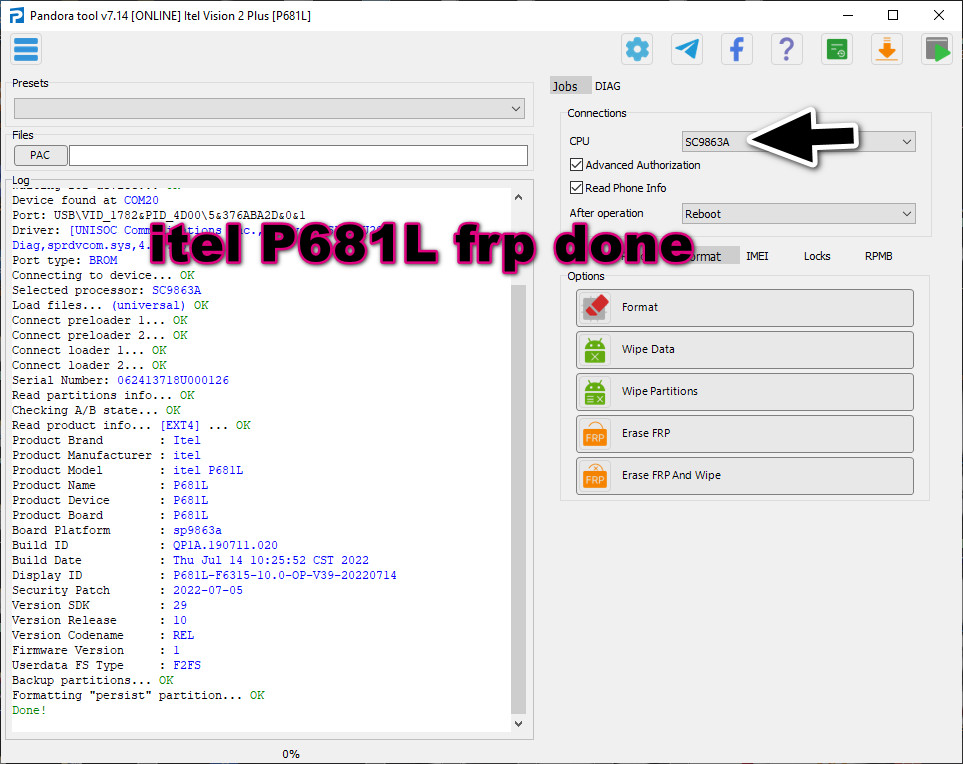Click Port type BROM text

(x=103, y=260)
